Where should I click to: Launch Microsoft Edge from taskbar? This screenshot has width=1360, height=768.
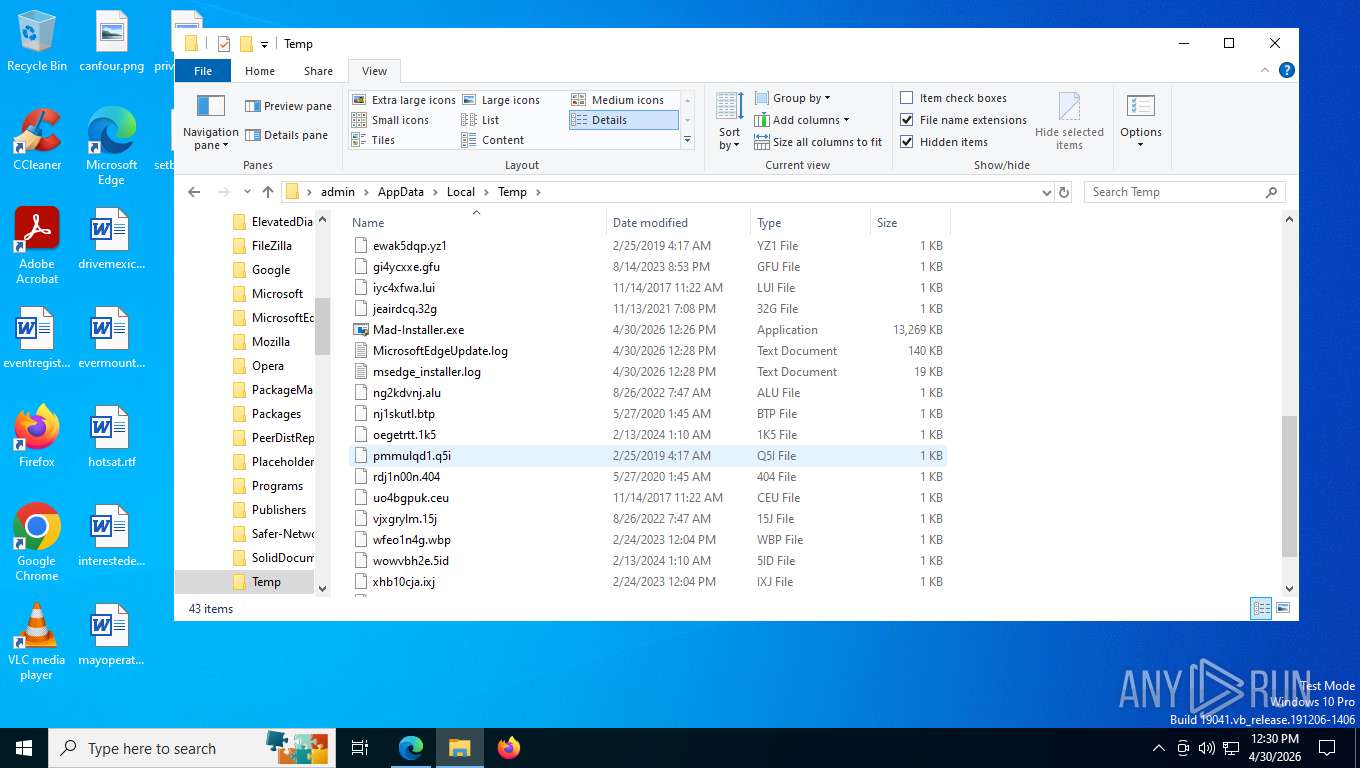[411, 748]
